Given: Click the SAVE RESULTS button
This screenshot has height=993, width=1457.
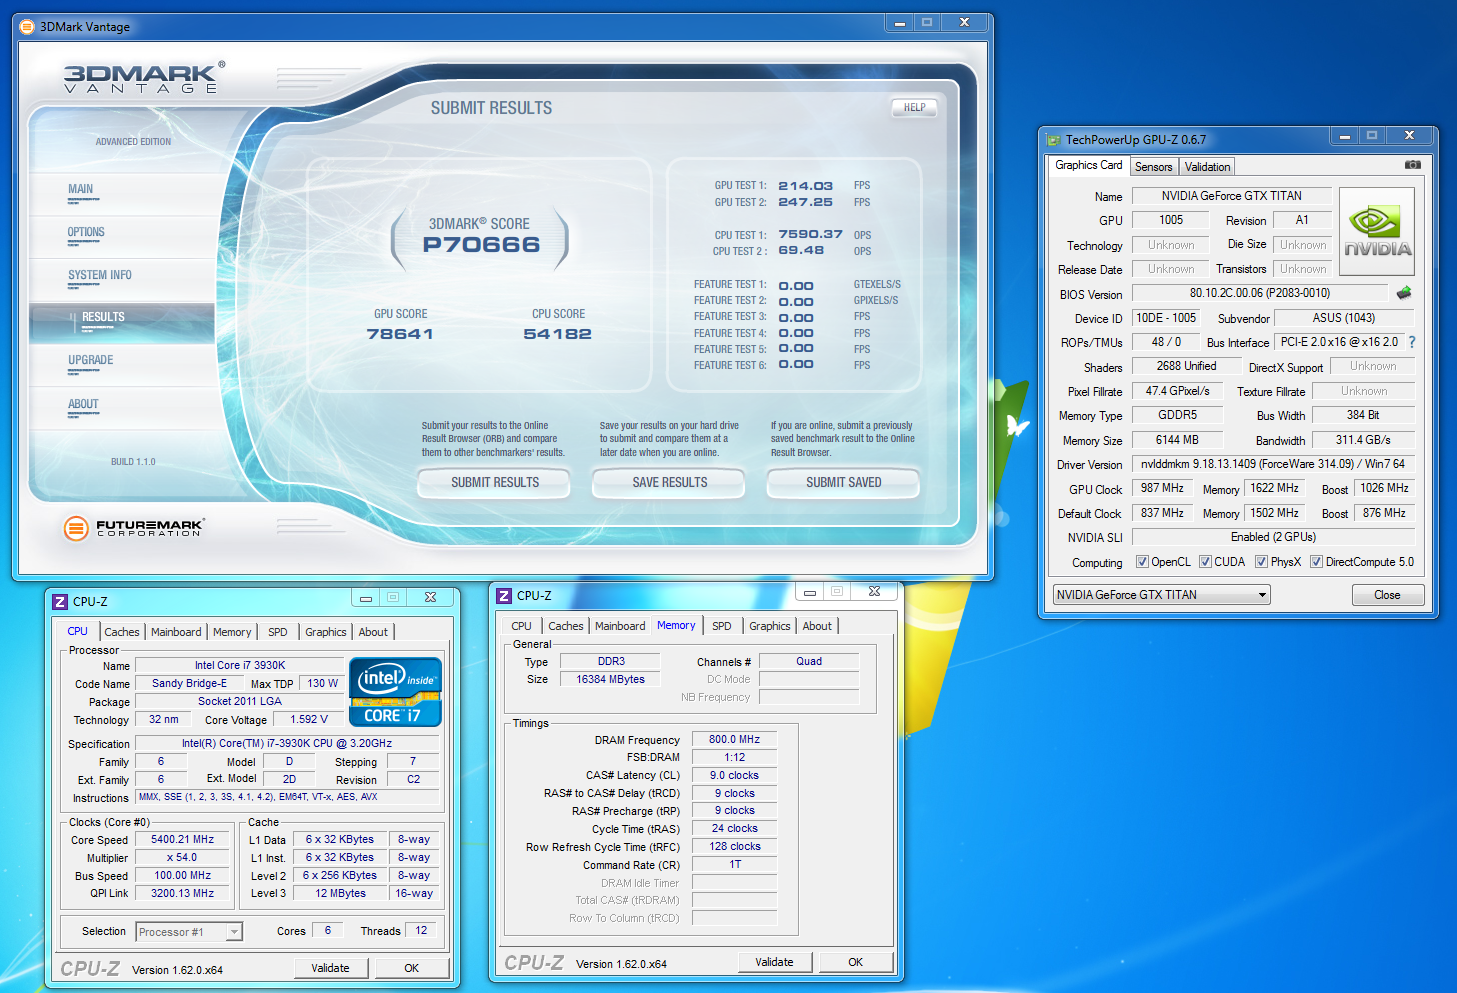Looking at the screenshot, I should (670, 483).
